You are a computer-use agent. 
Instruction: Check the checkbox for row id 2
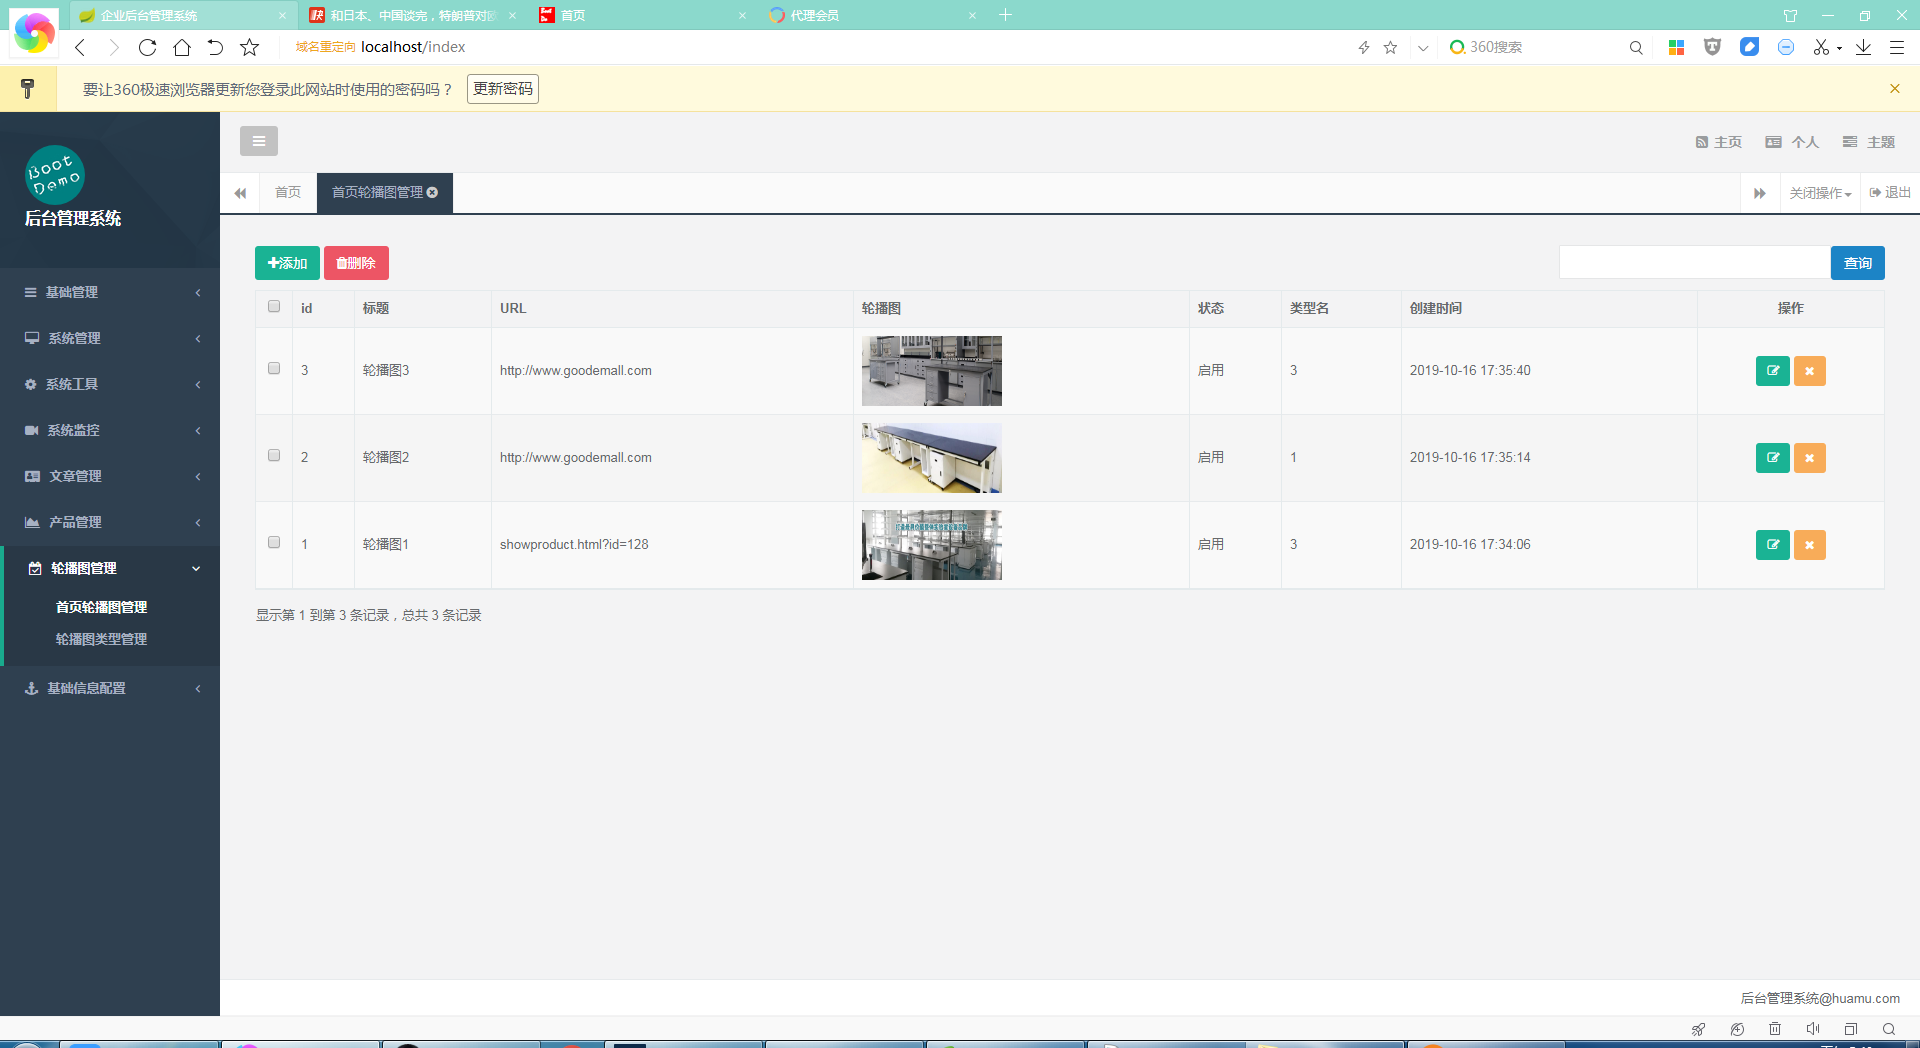pyautogui.click(x=274, y=456)
